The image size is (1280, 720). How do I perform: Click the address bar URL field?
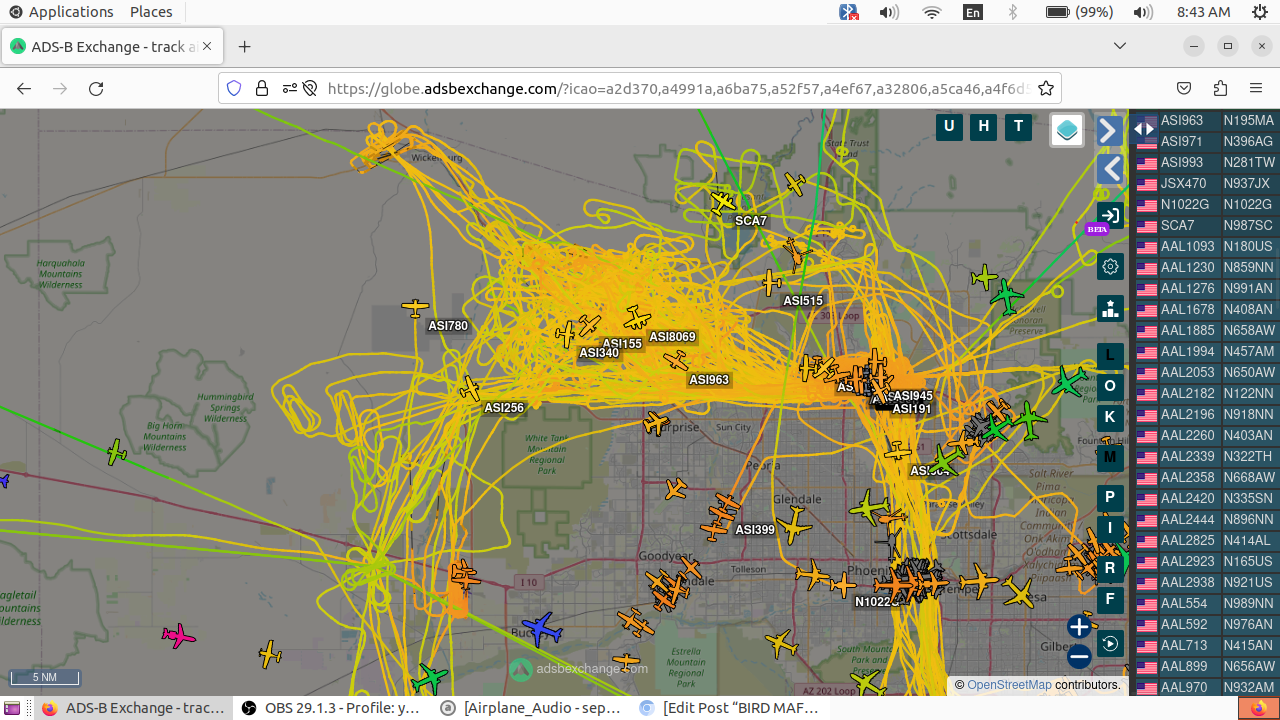tap(678, 88)
